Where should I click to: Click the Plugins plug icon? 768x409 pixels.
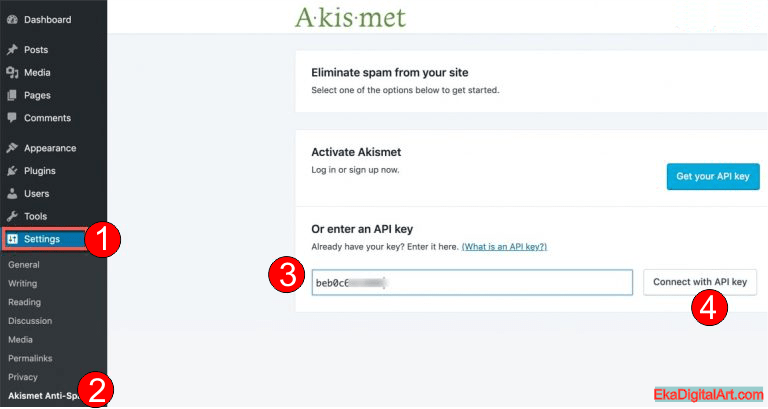pyautogui.click(x=12, y=171)
